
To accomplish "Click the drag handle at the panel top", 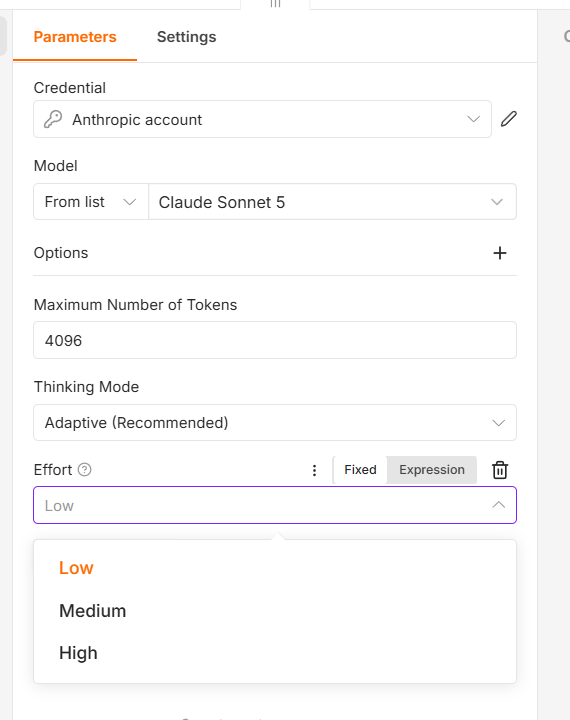I will tap(275, 4).
